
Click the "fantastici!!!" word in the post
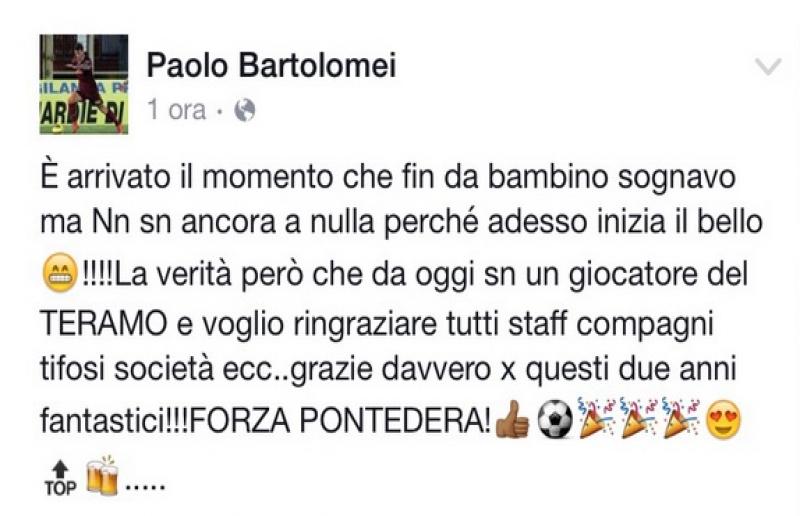click(116, 421)
